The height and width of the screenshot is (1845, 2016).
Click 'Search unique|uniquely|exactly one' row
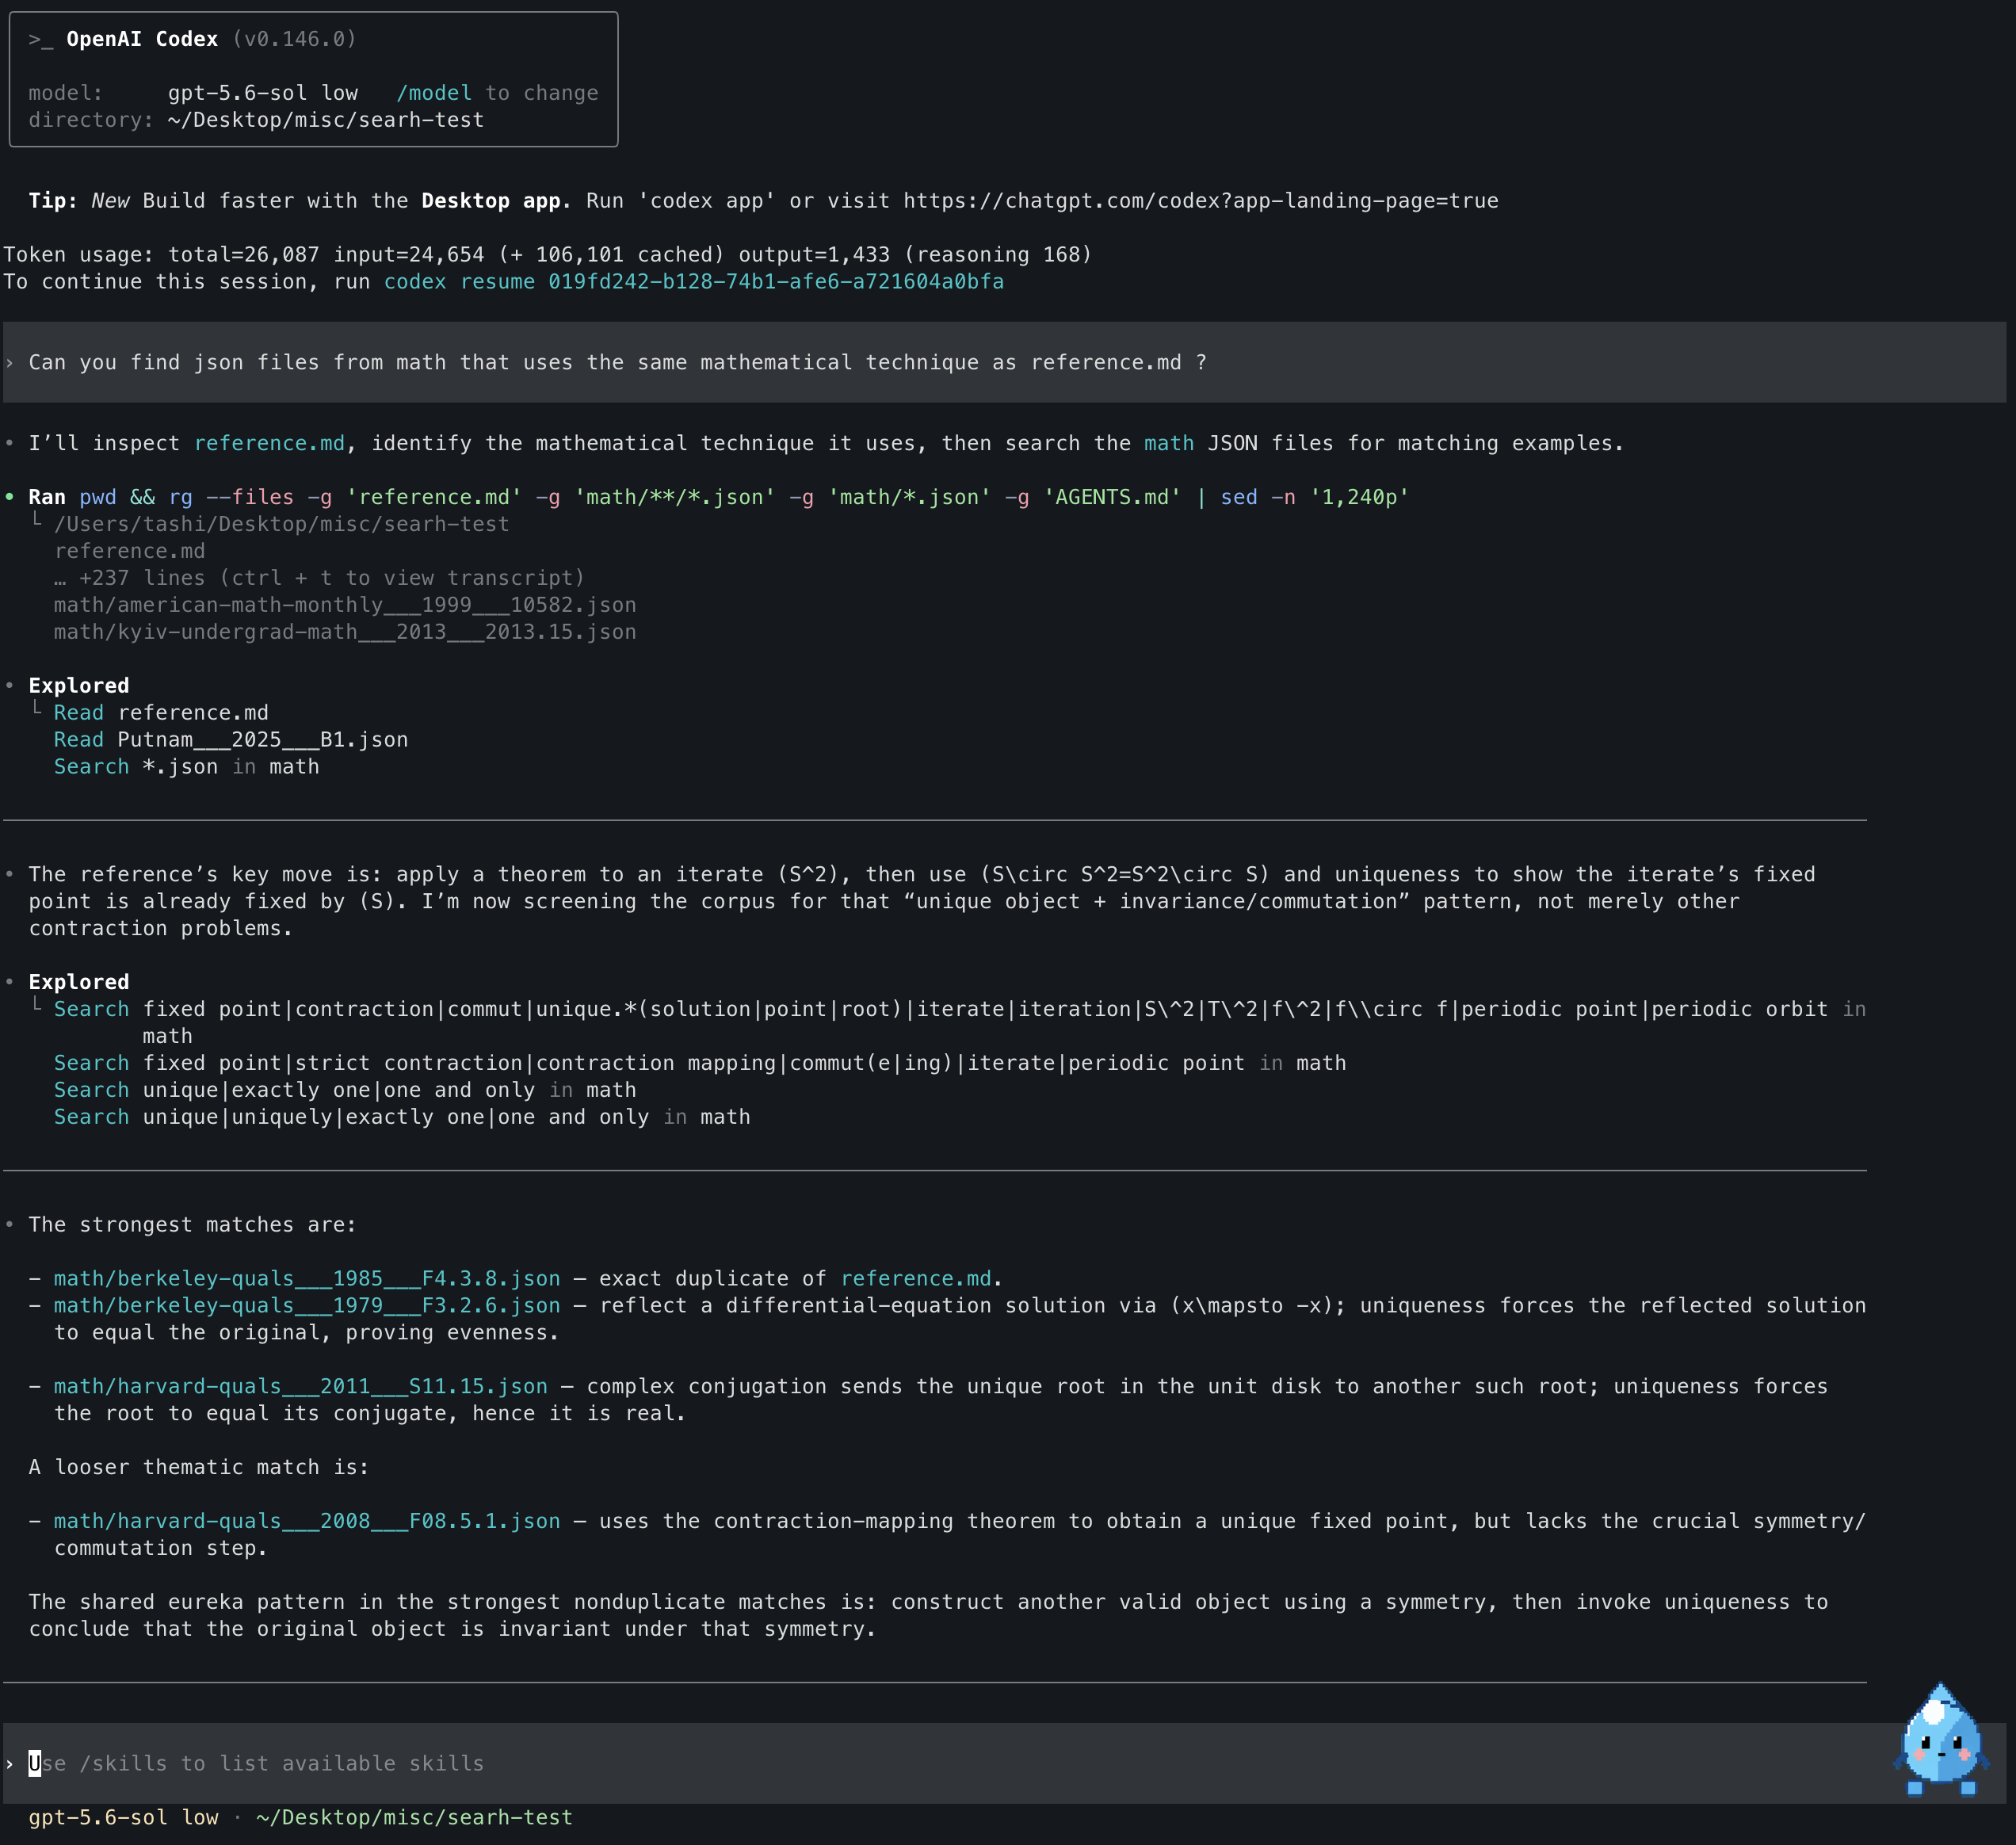[x=402, y=1117]
